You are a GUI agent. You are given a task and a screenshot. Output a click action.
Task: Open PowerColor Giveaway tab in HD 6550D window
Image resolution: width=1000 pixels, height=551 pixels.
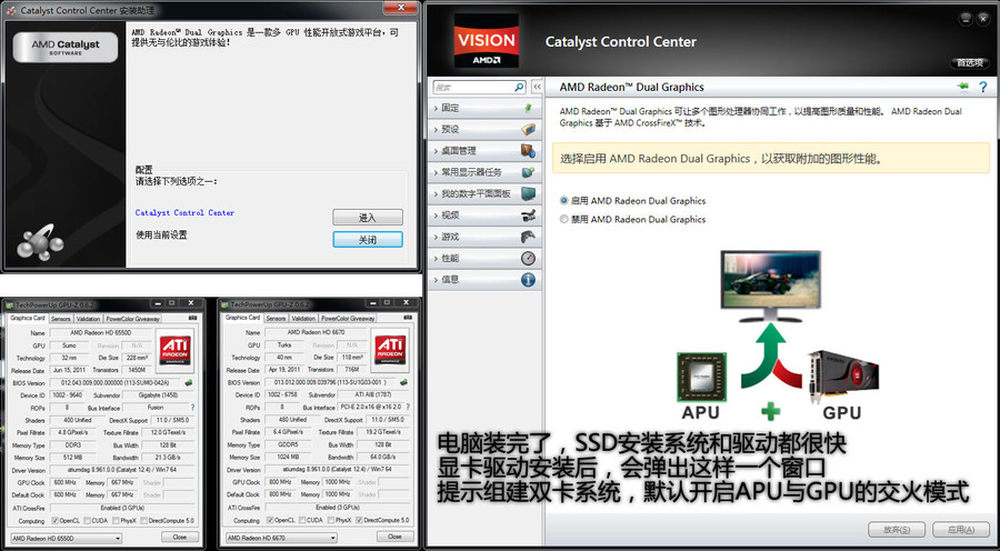tap(133, 318)
